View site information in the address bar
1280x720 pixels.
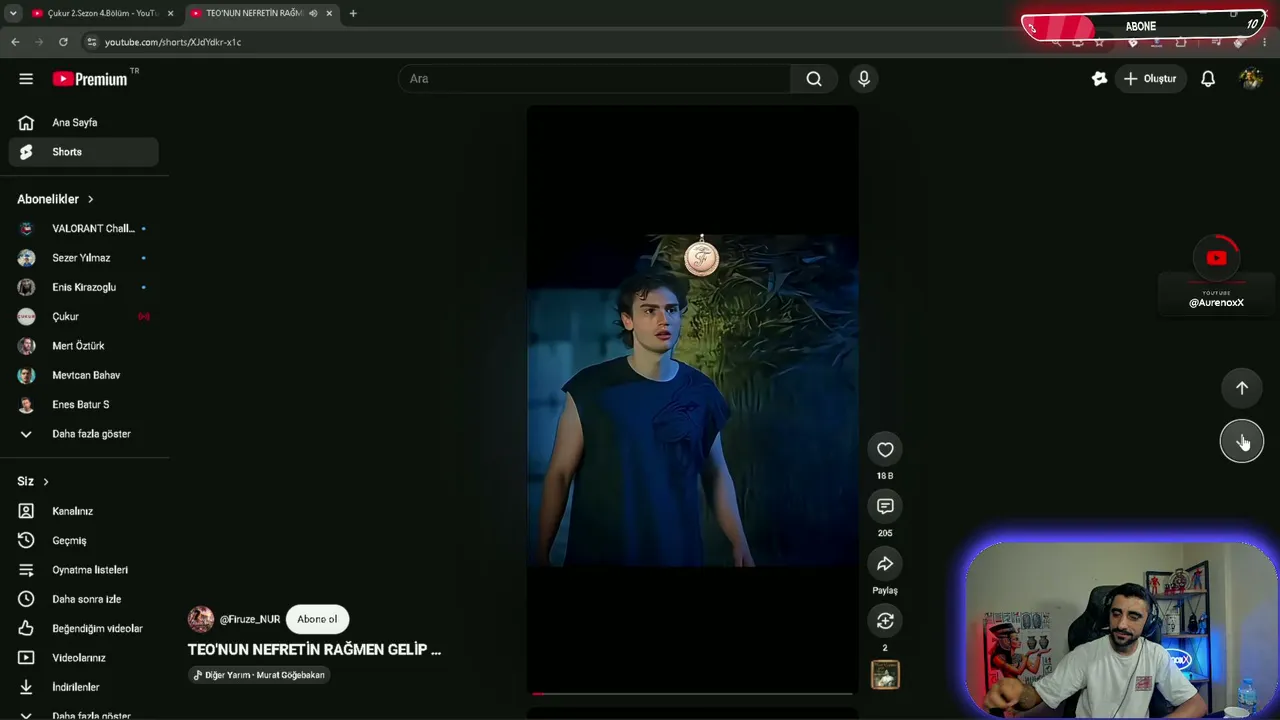click(x=92, y=42)
